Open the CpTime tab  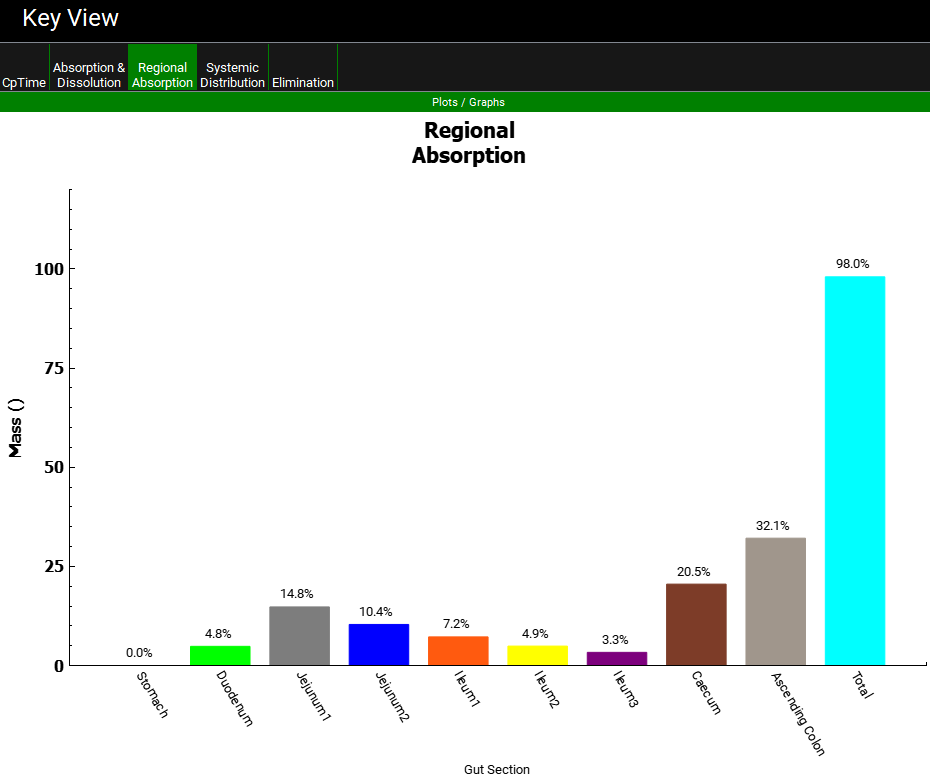tap(24, 82)
